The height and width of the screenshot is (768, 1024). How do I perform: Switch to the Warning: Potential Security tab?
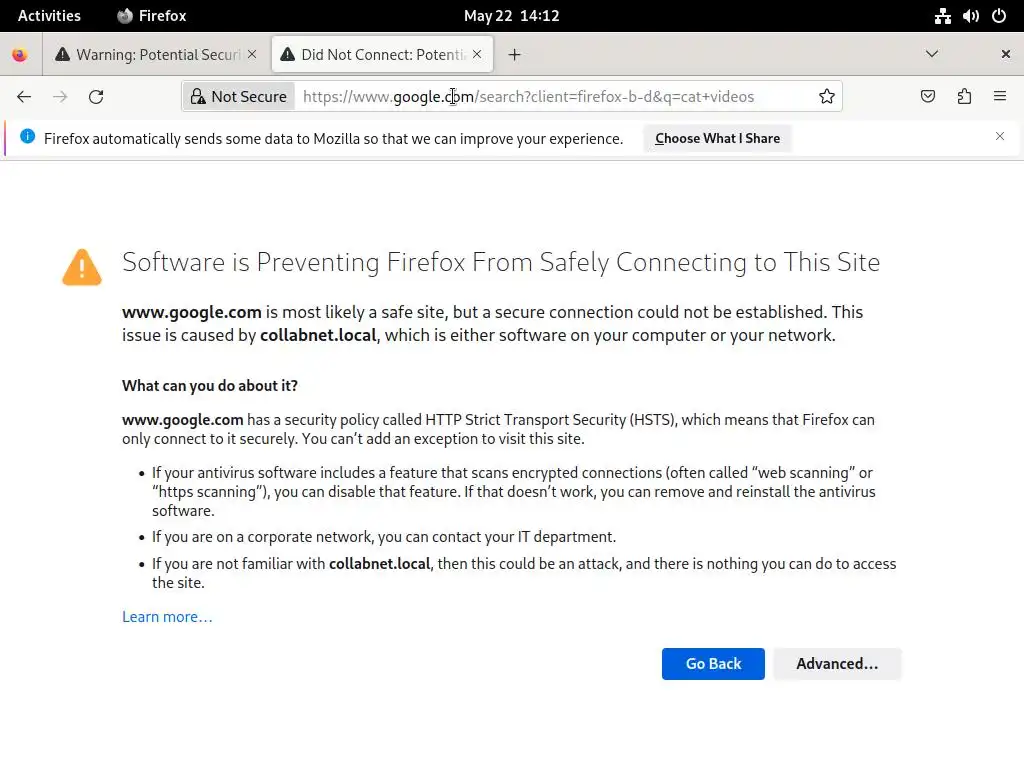click(x=150, y=55)
